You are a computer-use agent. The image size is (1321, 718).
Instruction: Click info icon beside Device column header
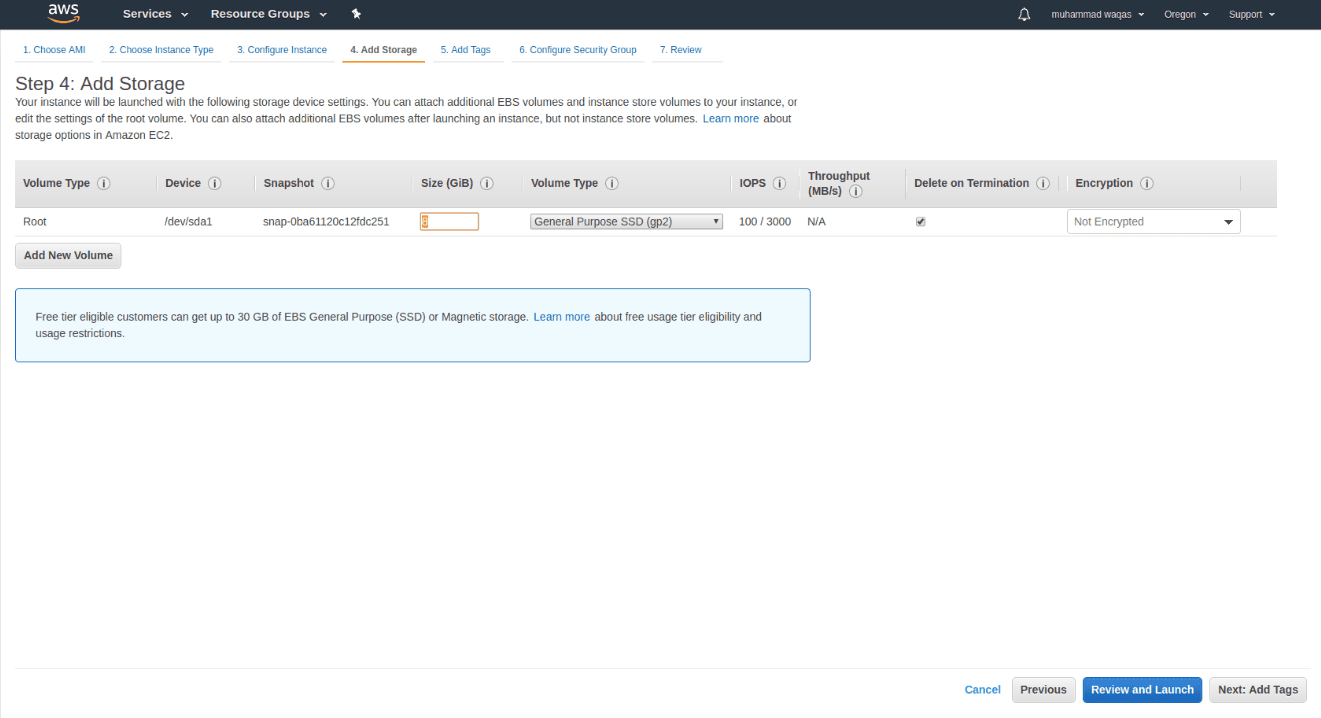point(215,184)
